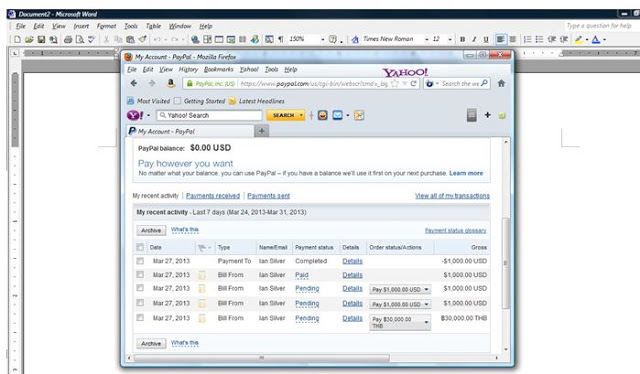Reload the PayPal page
The height and width of the screenshot is (374, 640).
413,83
